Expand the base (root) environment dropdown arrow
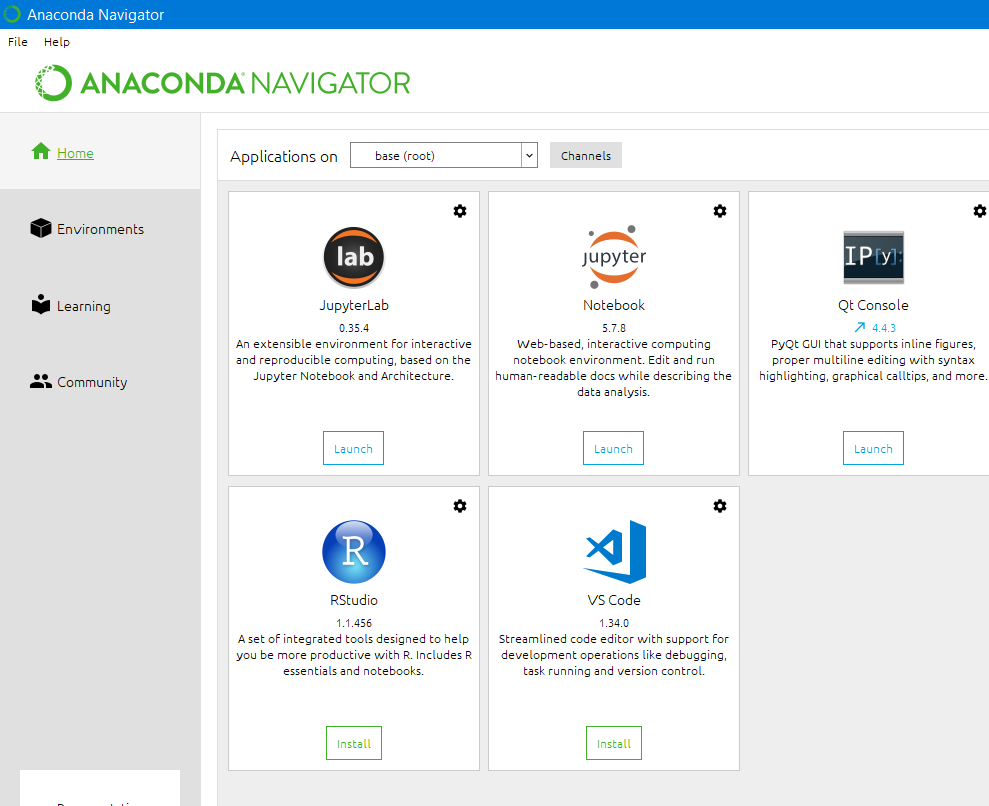Viewport: 989px width, 806px height. (529, 155)
